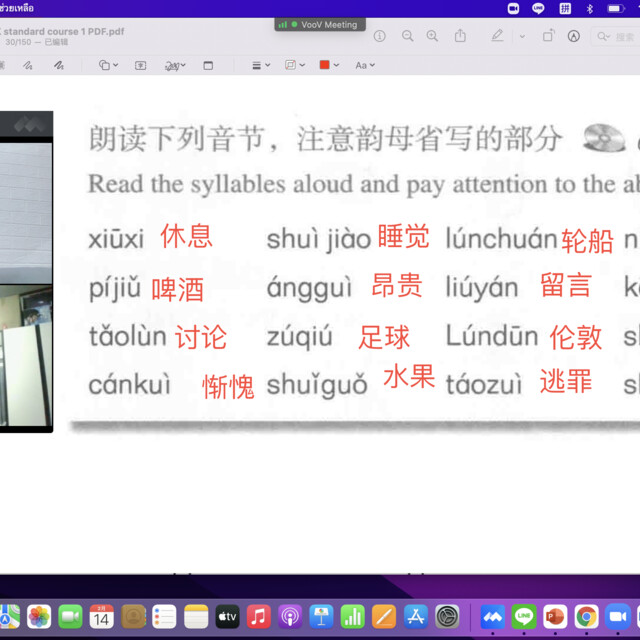Image resolution: width=640 pixels, height=640 pixels.
Task: Click the pinyin word shuǐguǒ
Action: tap(317, 385)
